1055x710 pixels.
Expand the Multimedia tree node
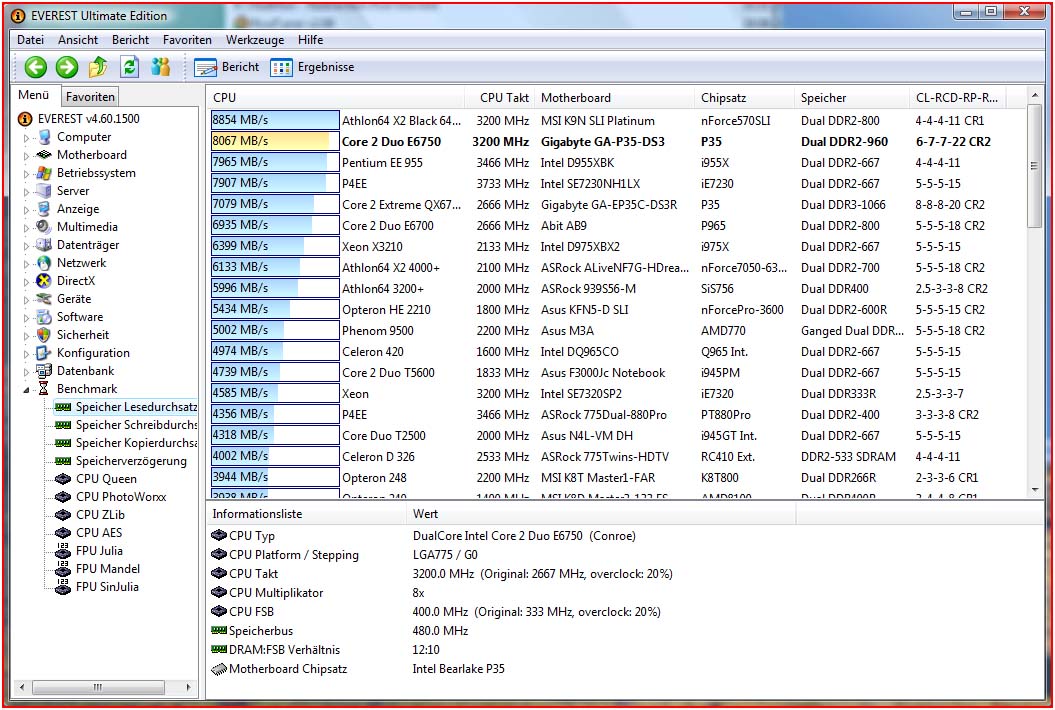tap(26, 228)
